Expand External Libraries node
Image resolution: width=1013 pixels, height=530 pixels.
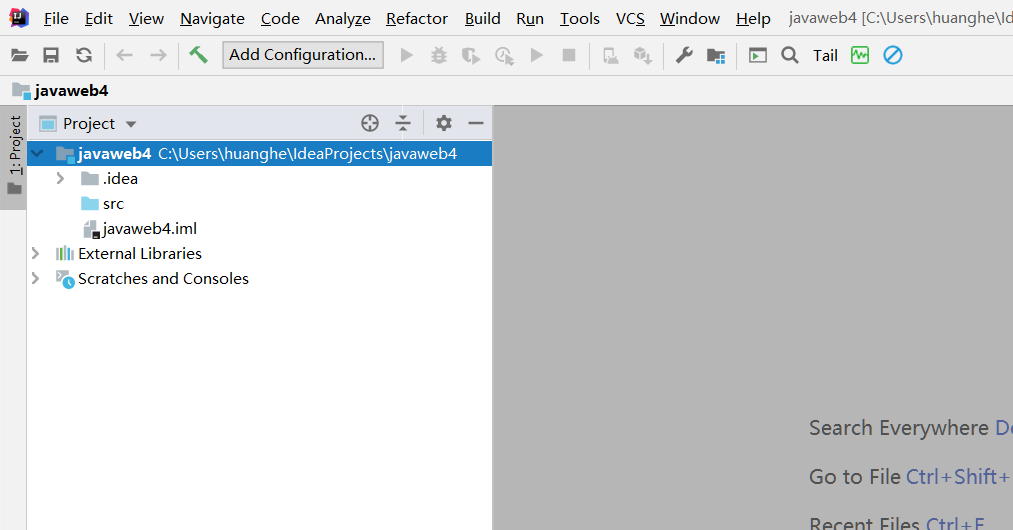(36, 253)
